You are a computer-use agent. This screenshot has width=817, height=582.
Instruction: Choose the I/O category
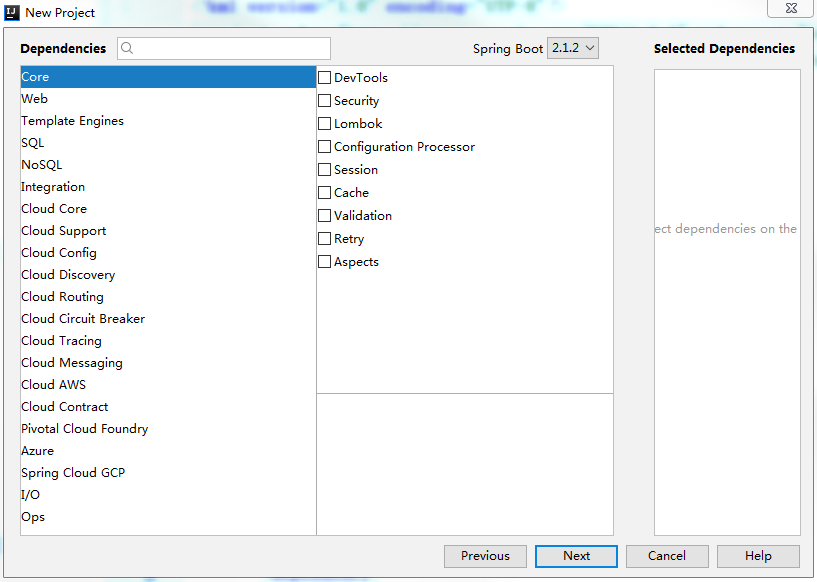click(x=168, y=494)
